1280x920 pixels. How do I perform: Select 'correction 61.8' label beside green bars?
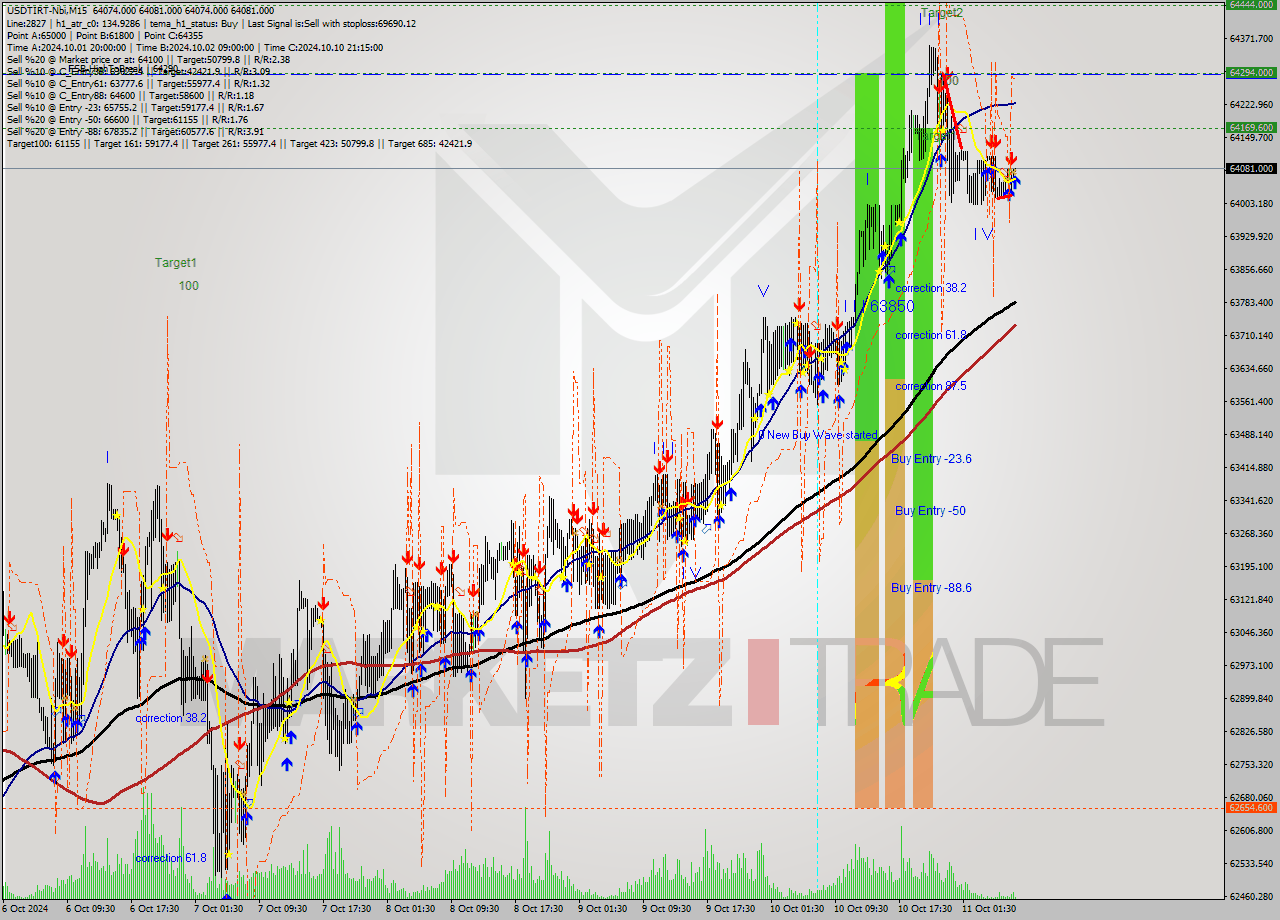[x=931, y=335]
